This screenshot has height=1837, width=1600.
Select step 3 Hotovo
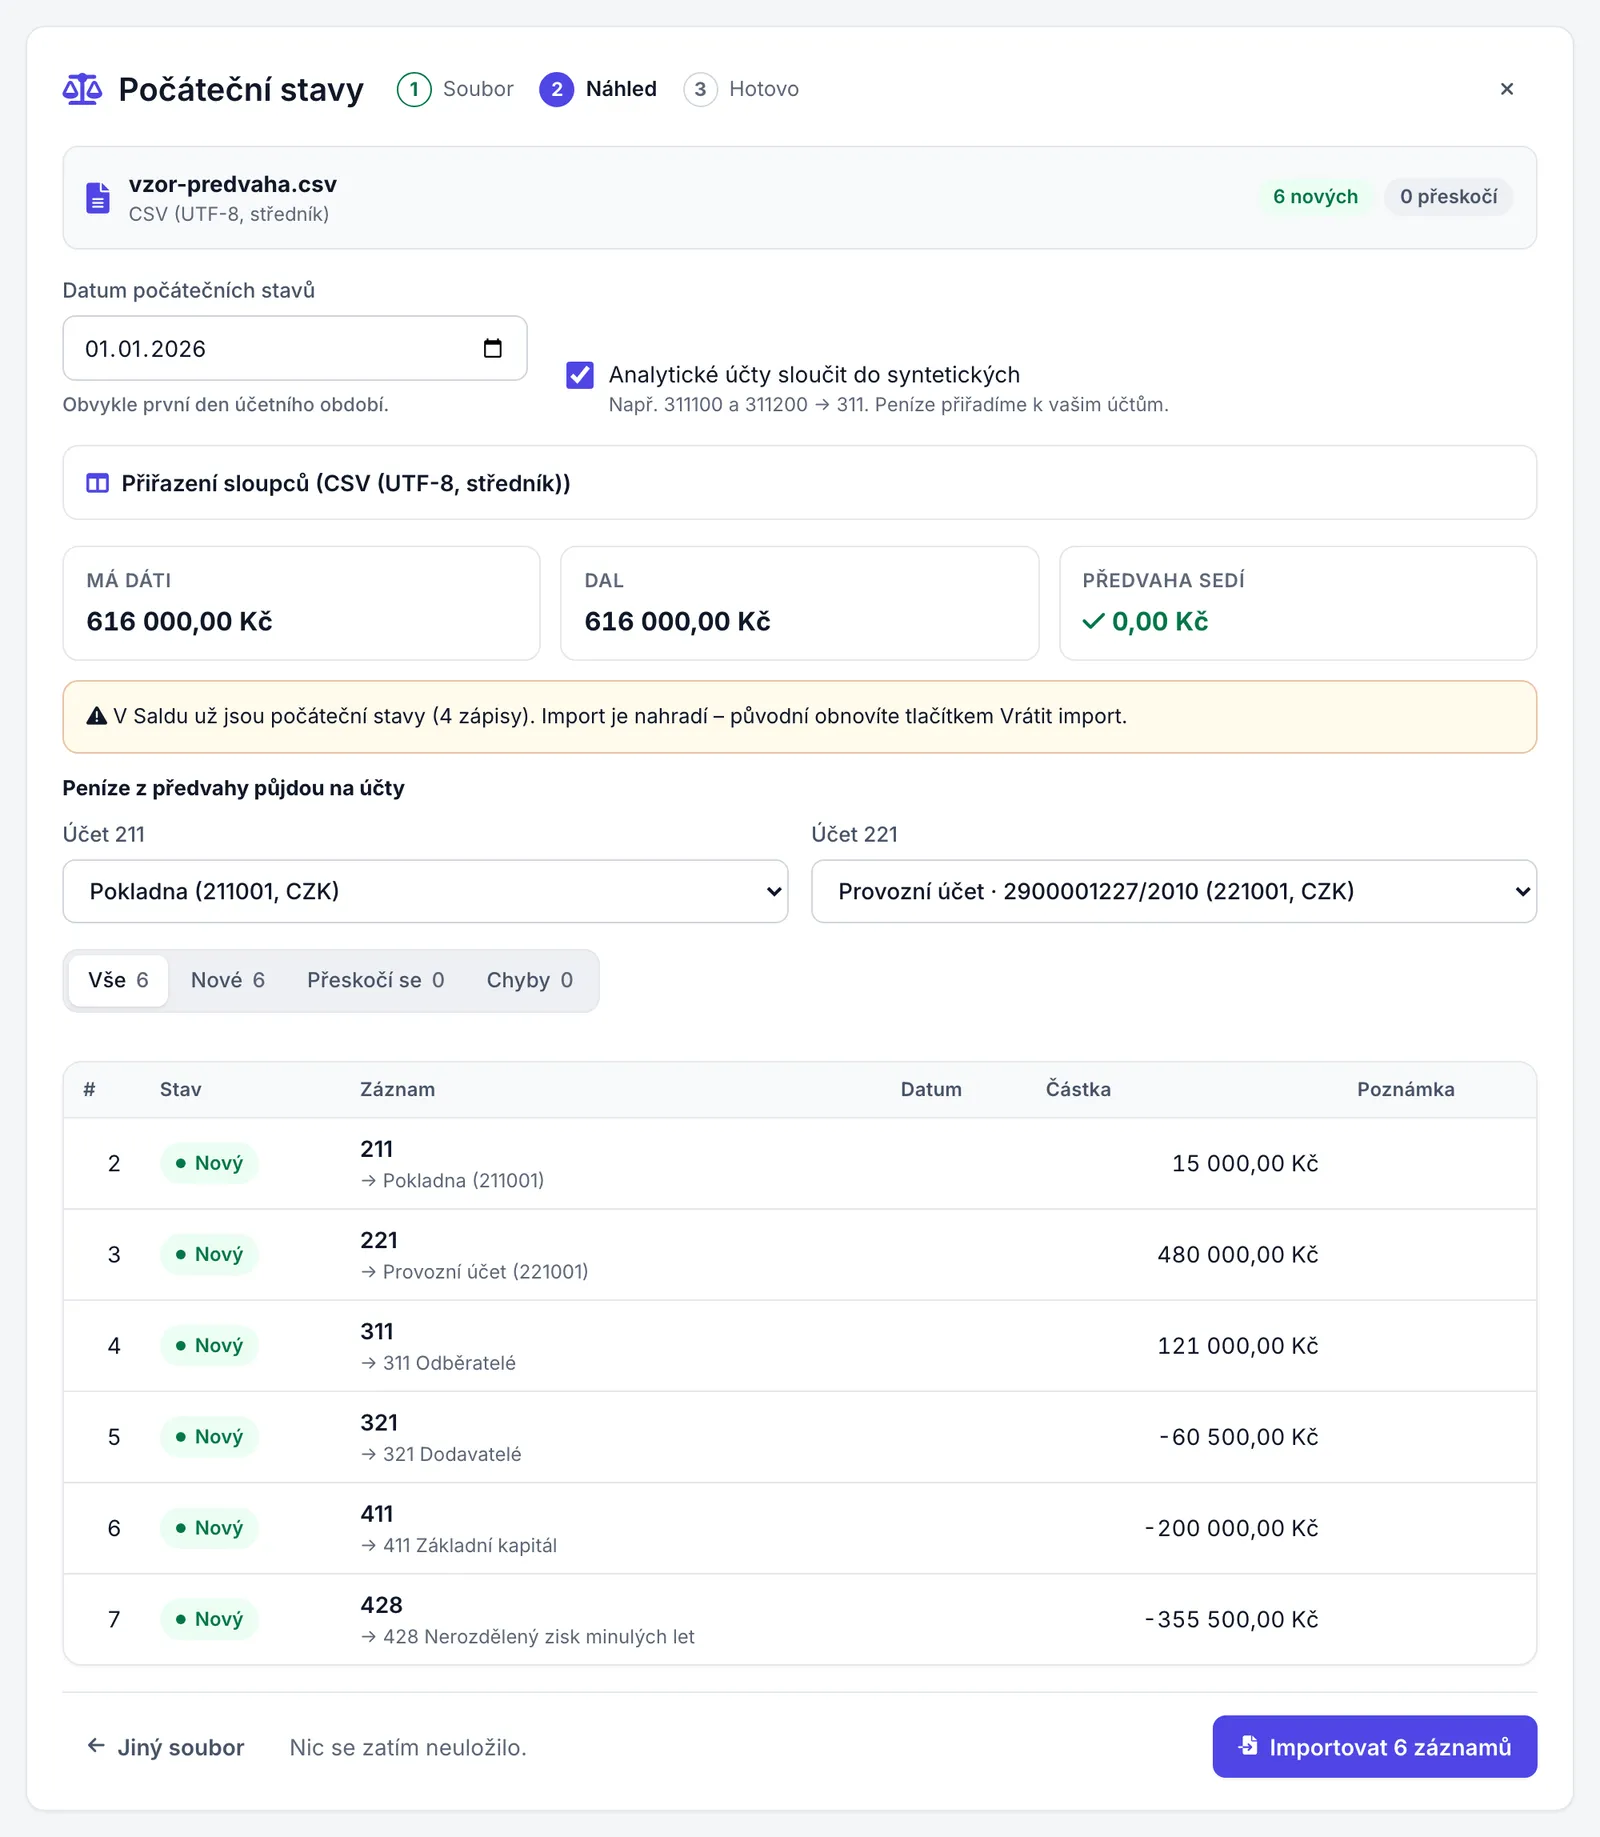click(741, 89)
